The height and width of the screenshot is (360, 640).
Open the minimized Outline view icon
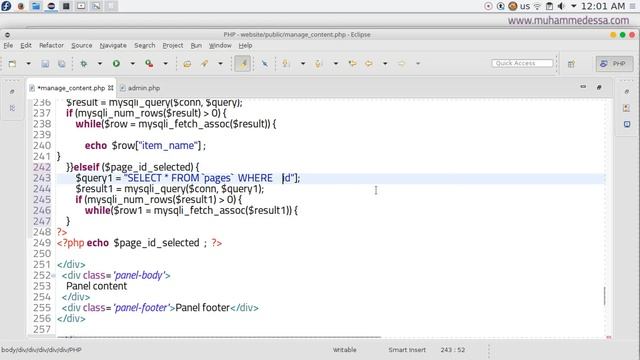627,108
